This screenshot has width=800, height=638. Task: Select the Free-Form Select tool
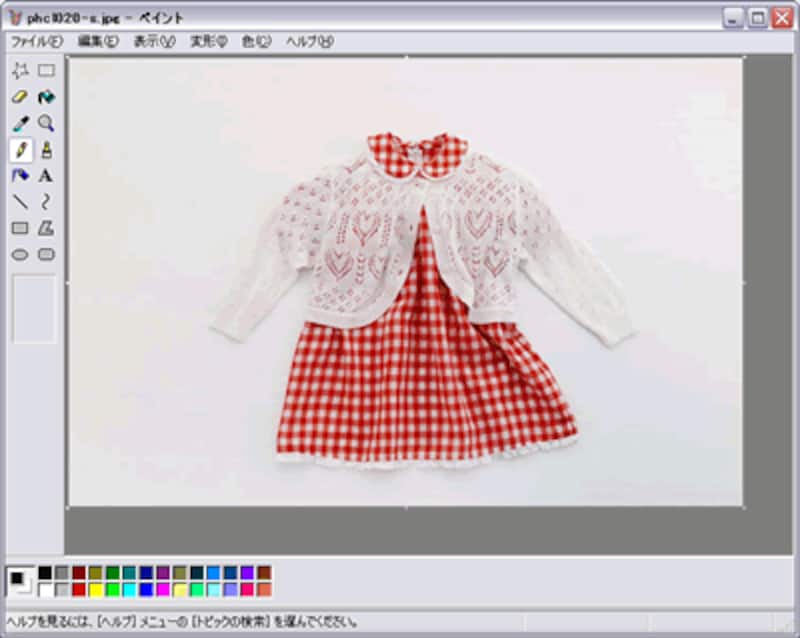click(20, 71)
